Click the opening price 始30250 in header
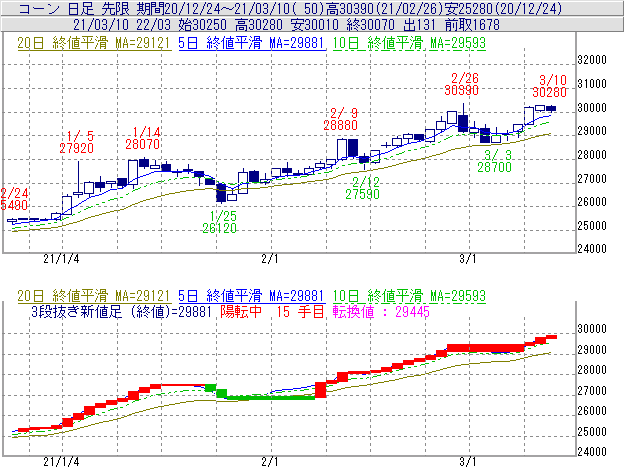This screenshot has width=624, height=473. point(203,25)
